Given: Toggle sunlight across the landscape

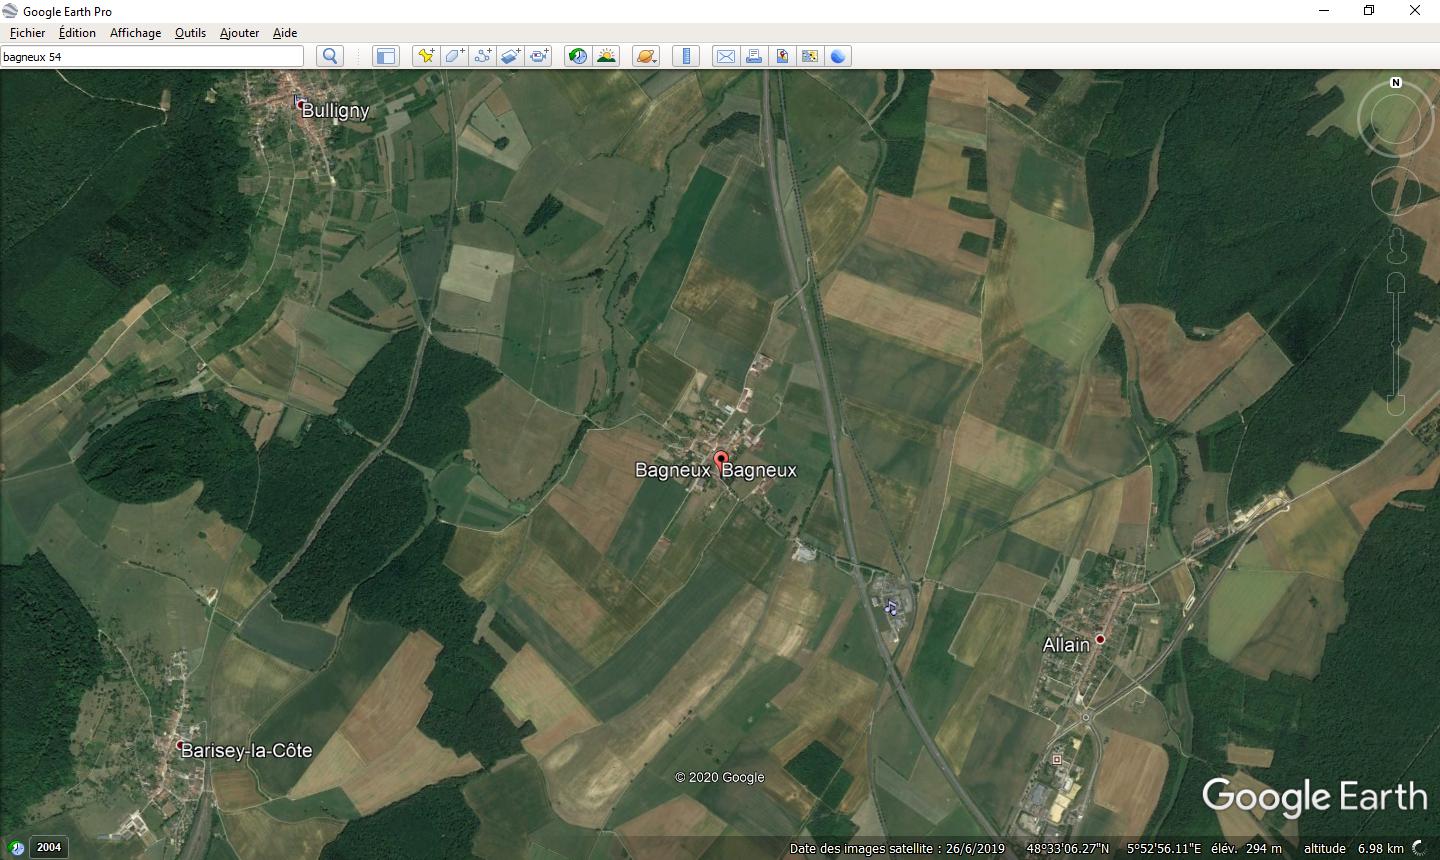Looking at the screenshot, I should [x=606, y=56].
